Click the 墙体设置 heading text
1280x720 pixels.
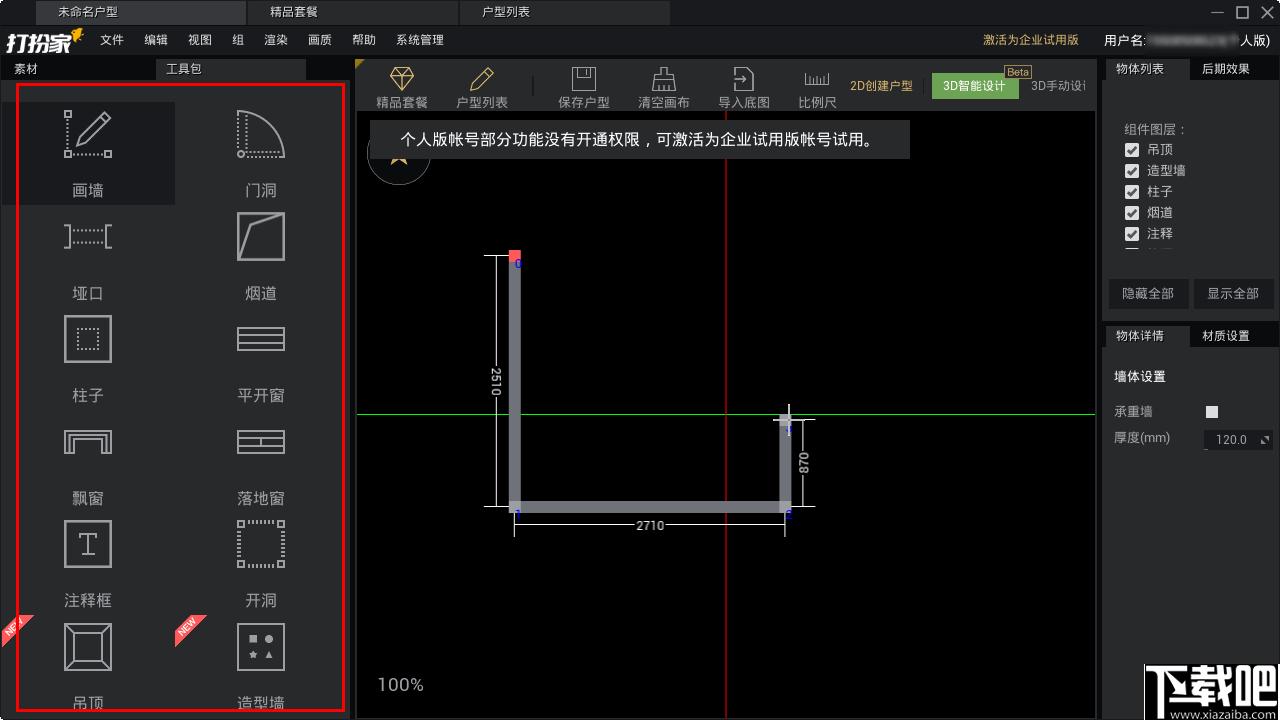(1140, 377)
